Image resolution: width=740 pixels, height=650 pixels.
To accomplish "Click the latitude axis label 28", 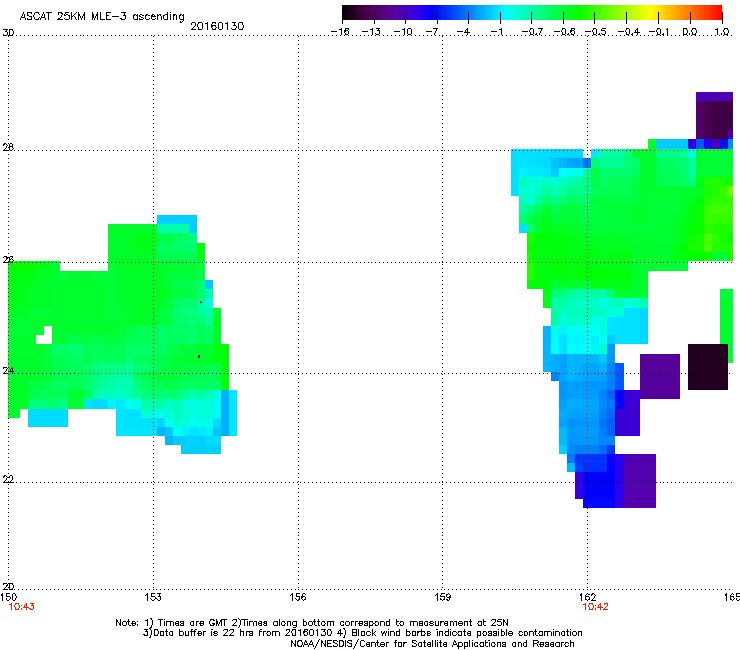I will pyautogui.click(x=8, y=148).
